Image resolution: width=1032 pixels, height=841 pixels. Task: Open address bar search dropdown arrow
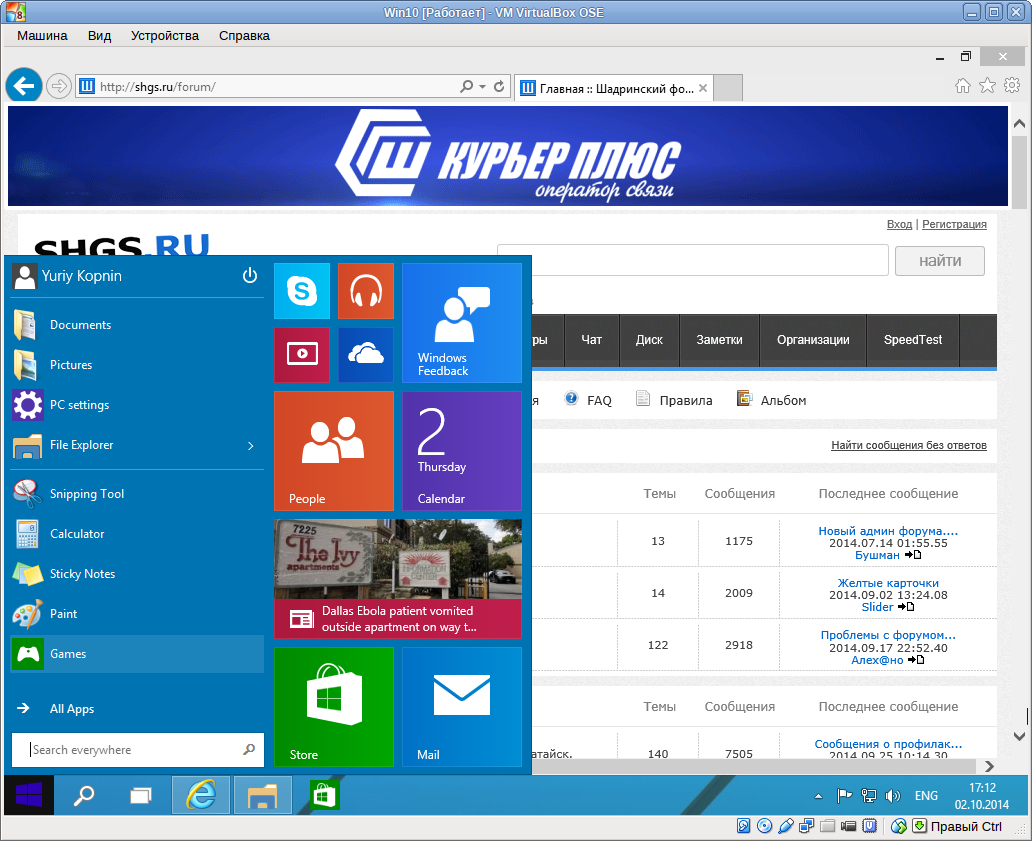[482, 86]
